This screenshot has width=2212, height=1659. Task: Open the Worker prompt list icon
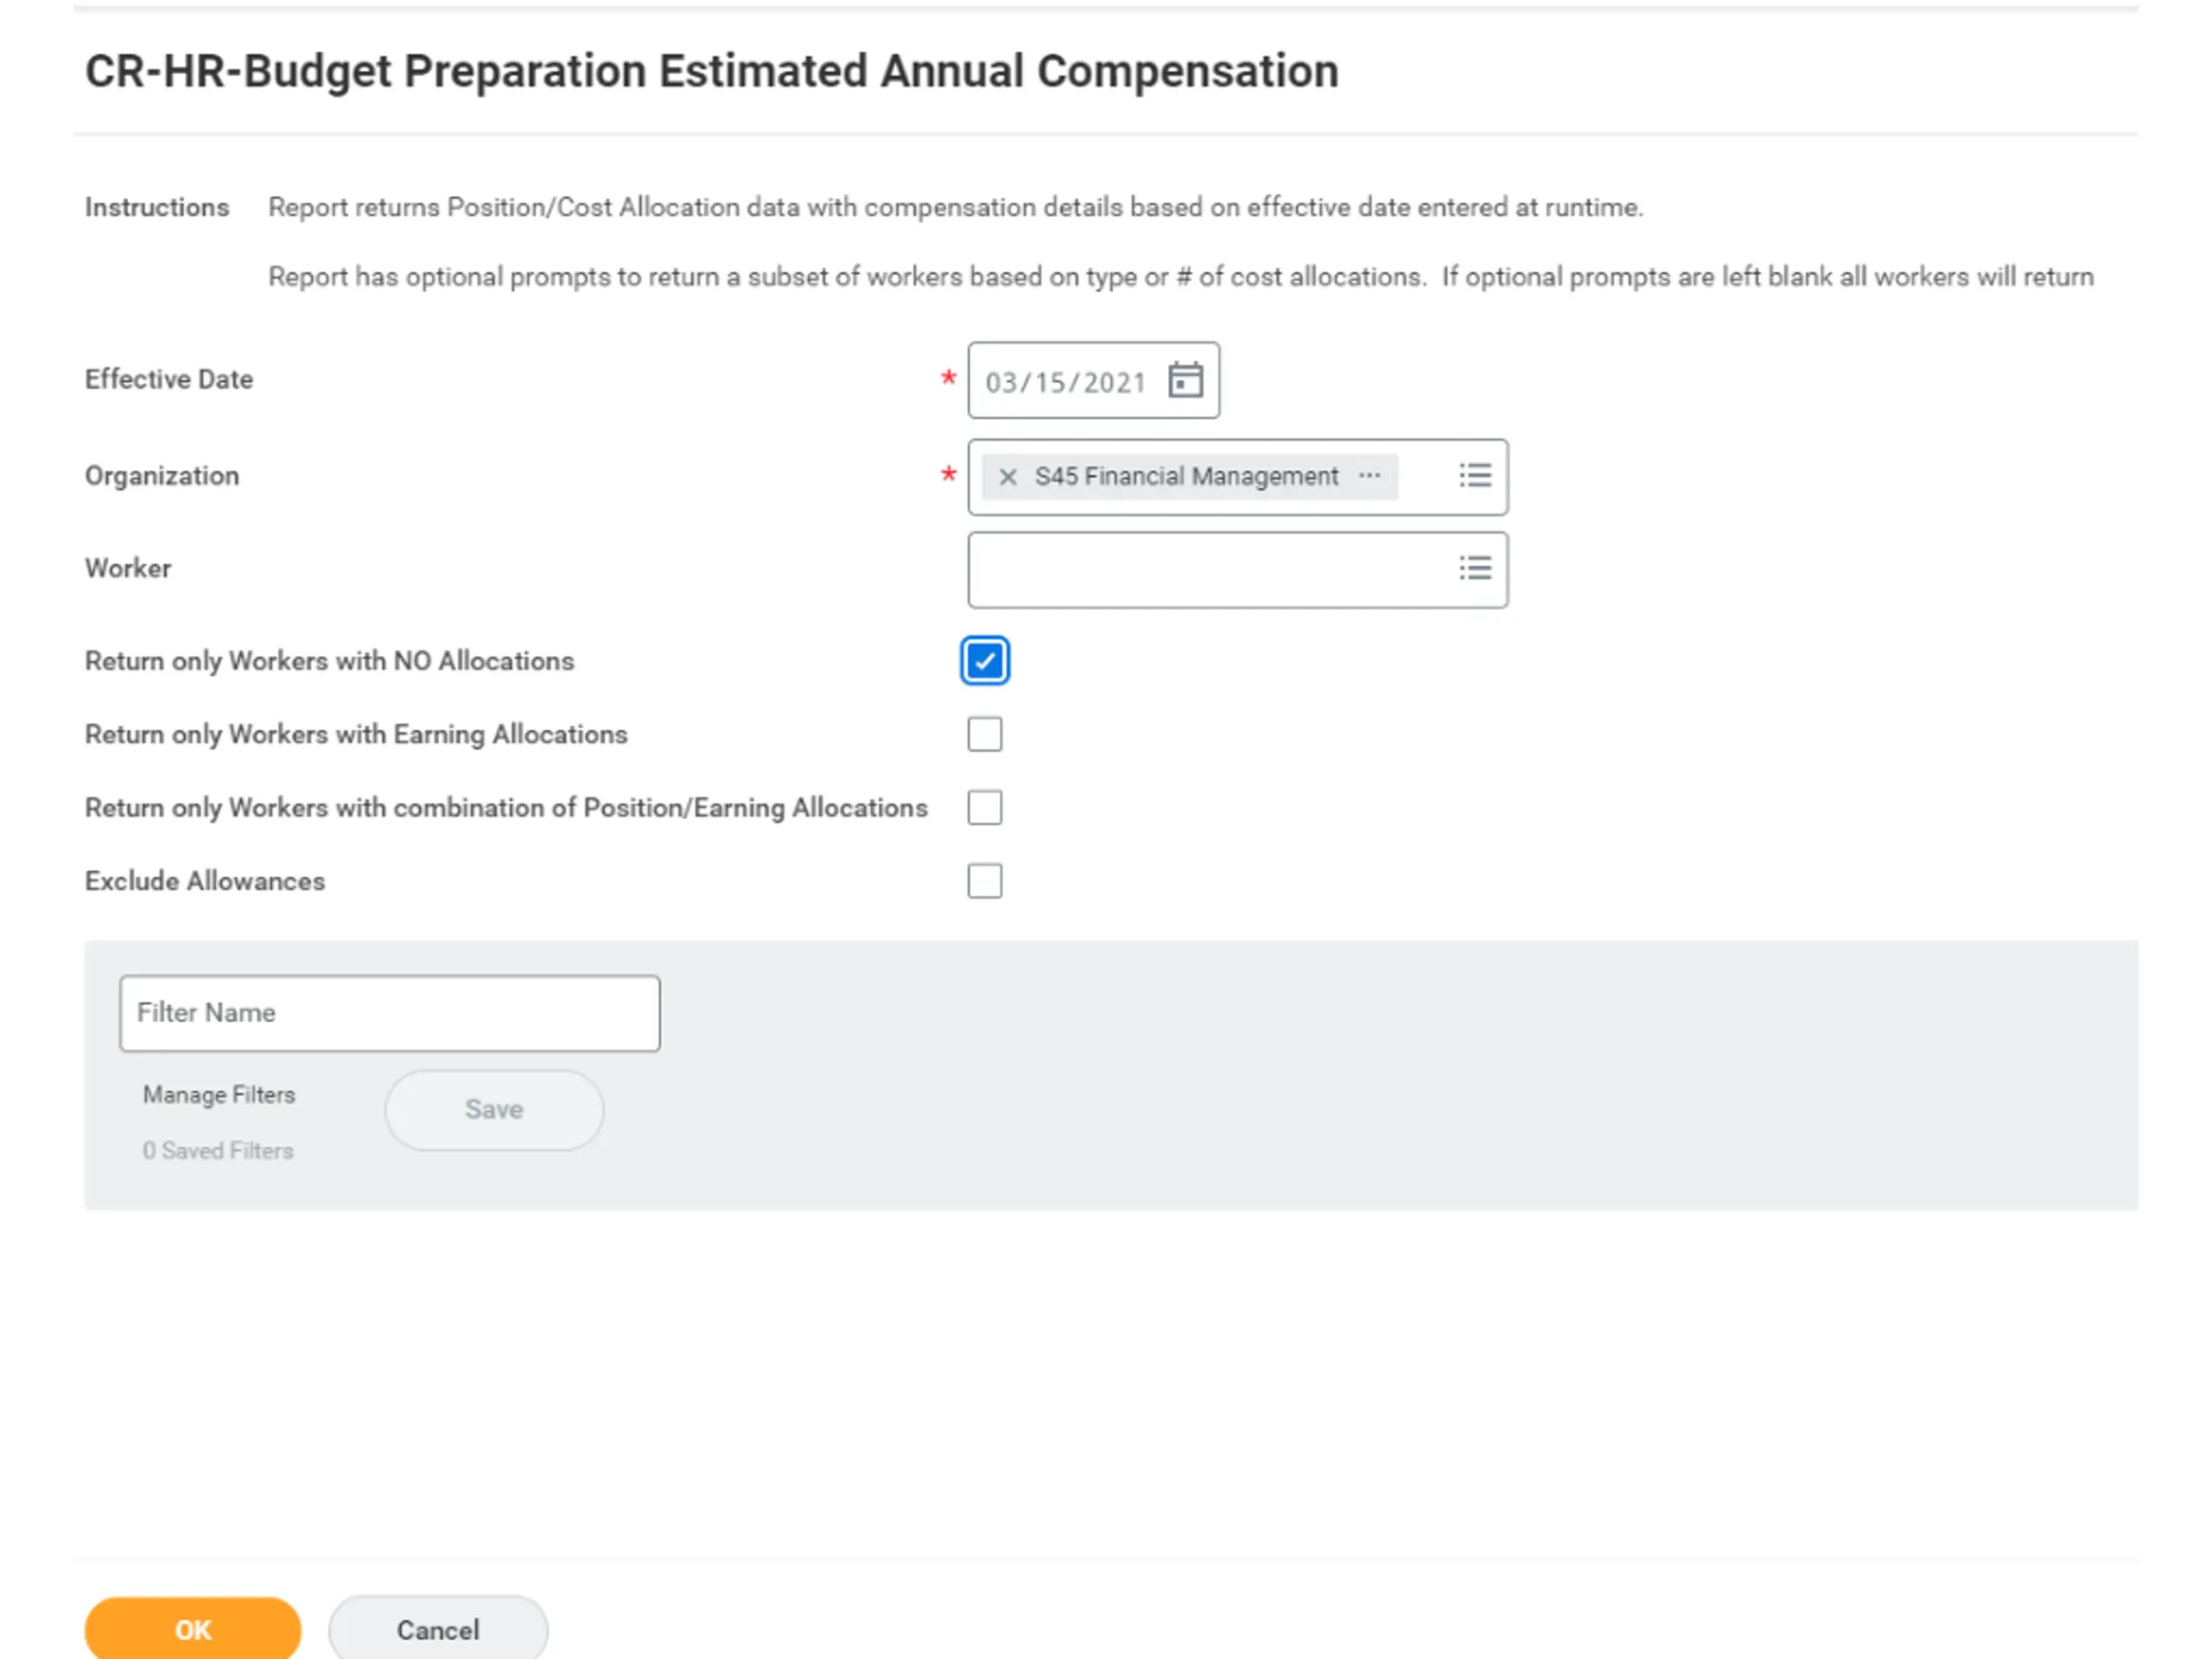point(1474,569)
